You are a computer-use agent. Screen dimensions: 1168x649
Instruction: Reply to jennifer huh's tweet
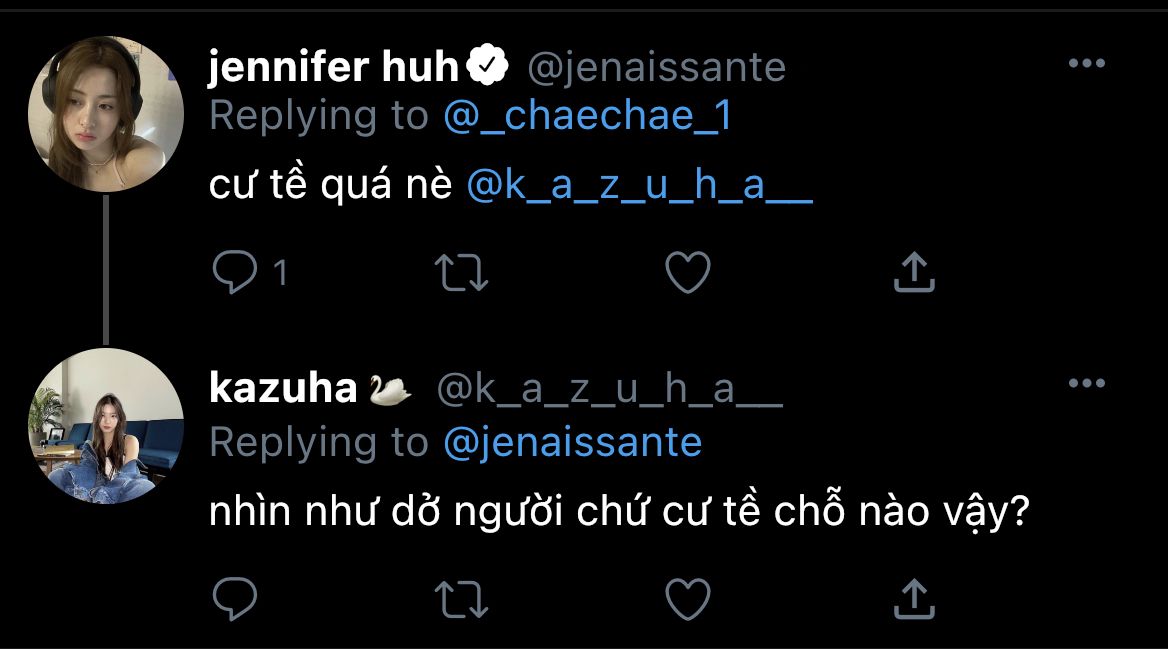coord(236,273)
